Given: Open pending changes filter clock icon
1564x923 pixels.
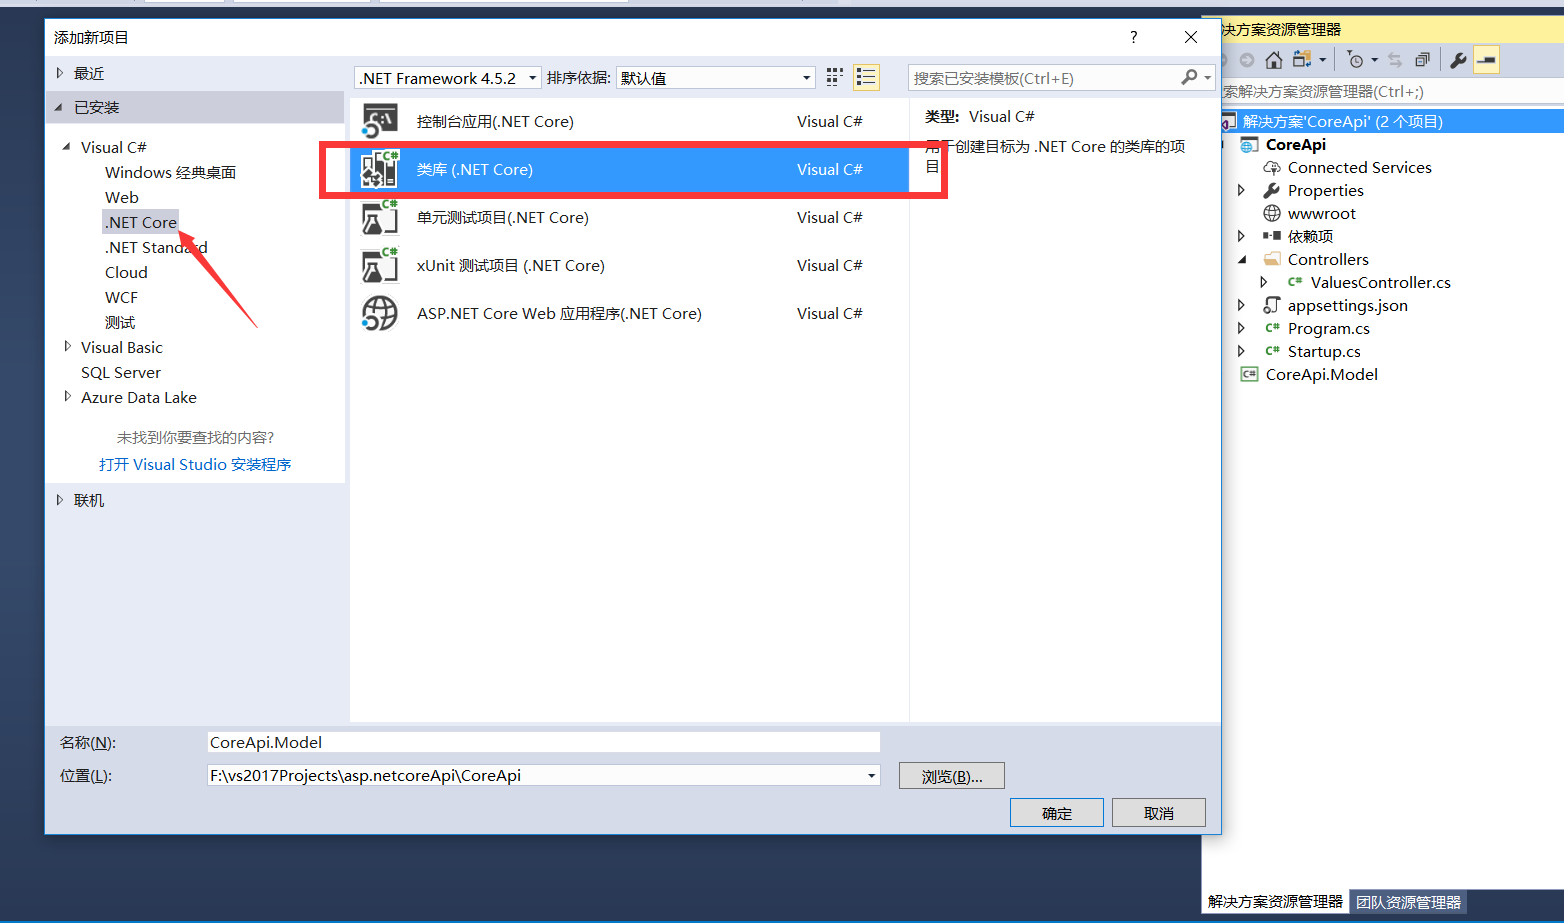Looking at the screenshot, I should click(1355, 60).
